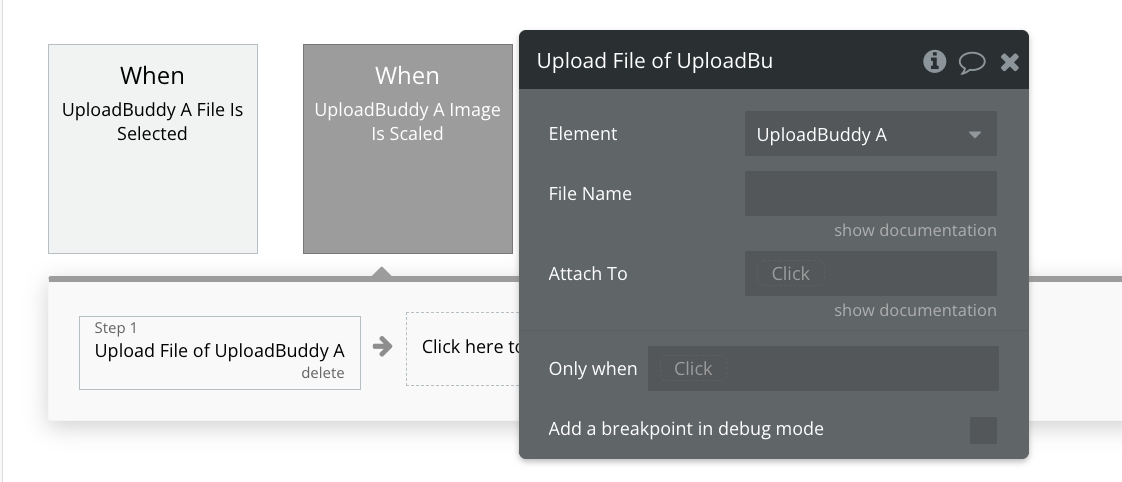
Task: Click the Click placeholder in Attach To
Action: click(x=791, y=273)
